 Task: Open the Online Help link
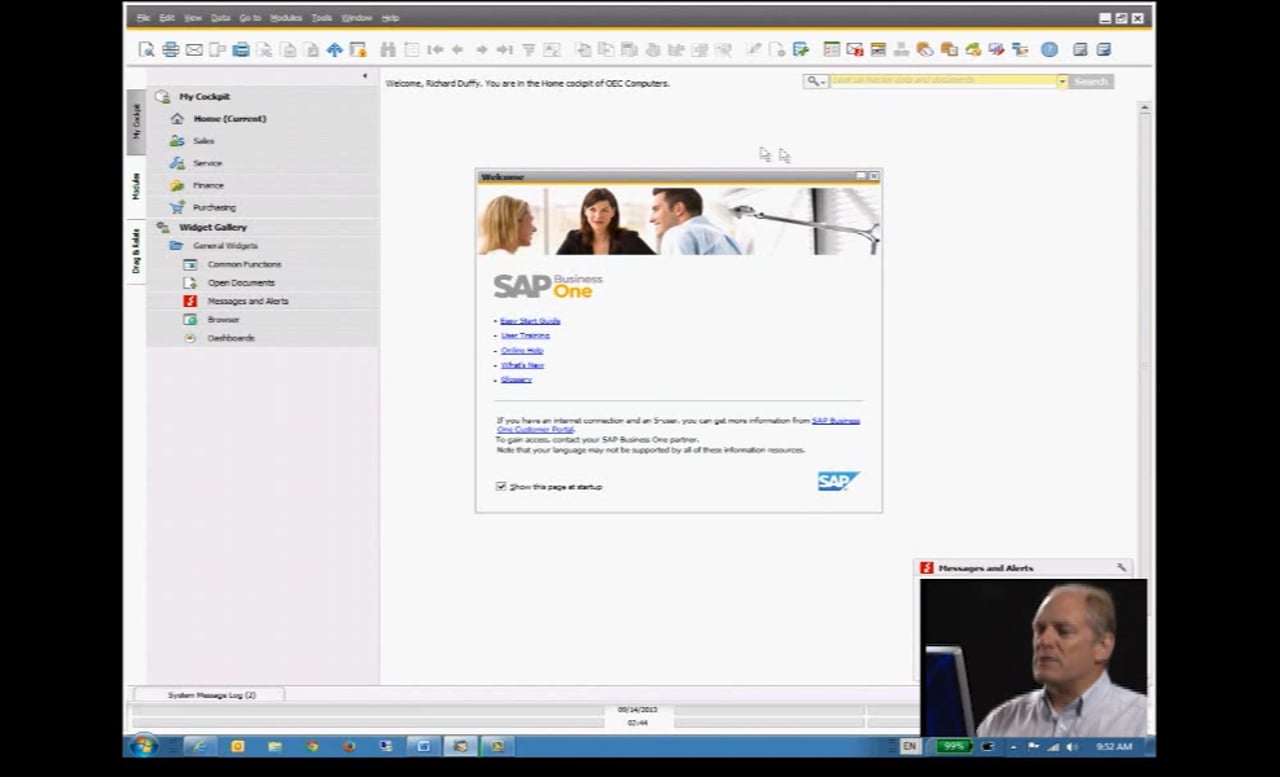(522, 351)
